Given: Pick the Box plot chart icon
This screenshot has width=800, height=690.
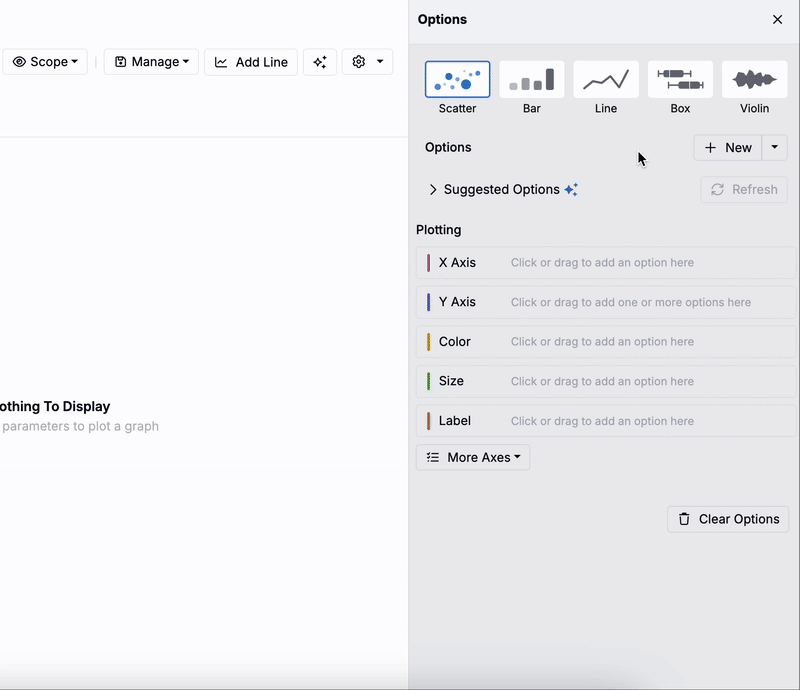Looking at the screenshot, I should point(680,80).
